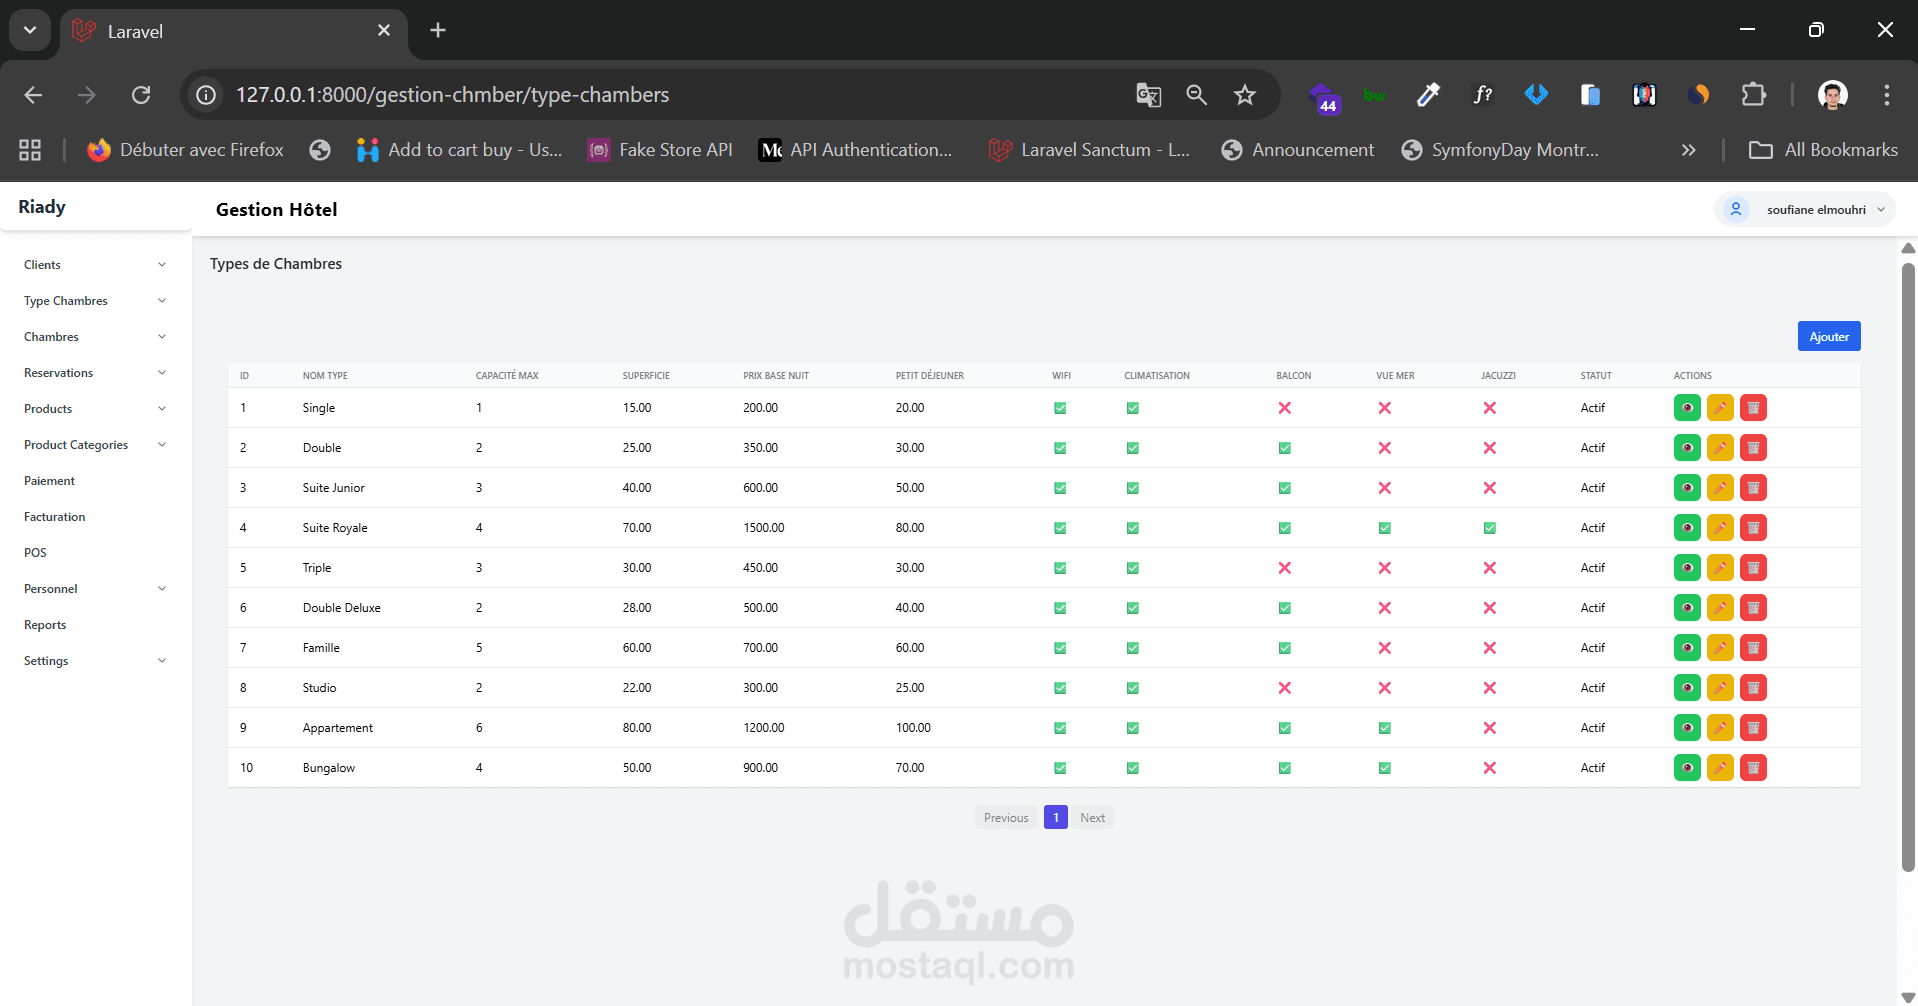1918x1006 pixels.
Task: Show more bookmarks with the overflow chevron
Action: 1689,150
